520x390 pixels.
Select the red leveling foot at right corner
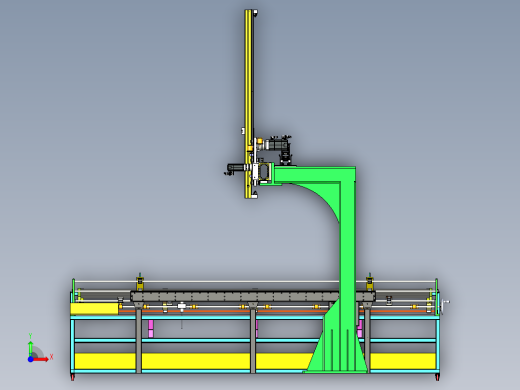438,377
